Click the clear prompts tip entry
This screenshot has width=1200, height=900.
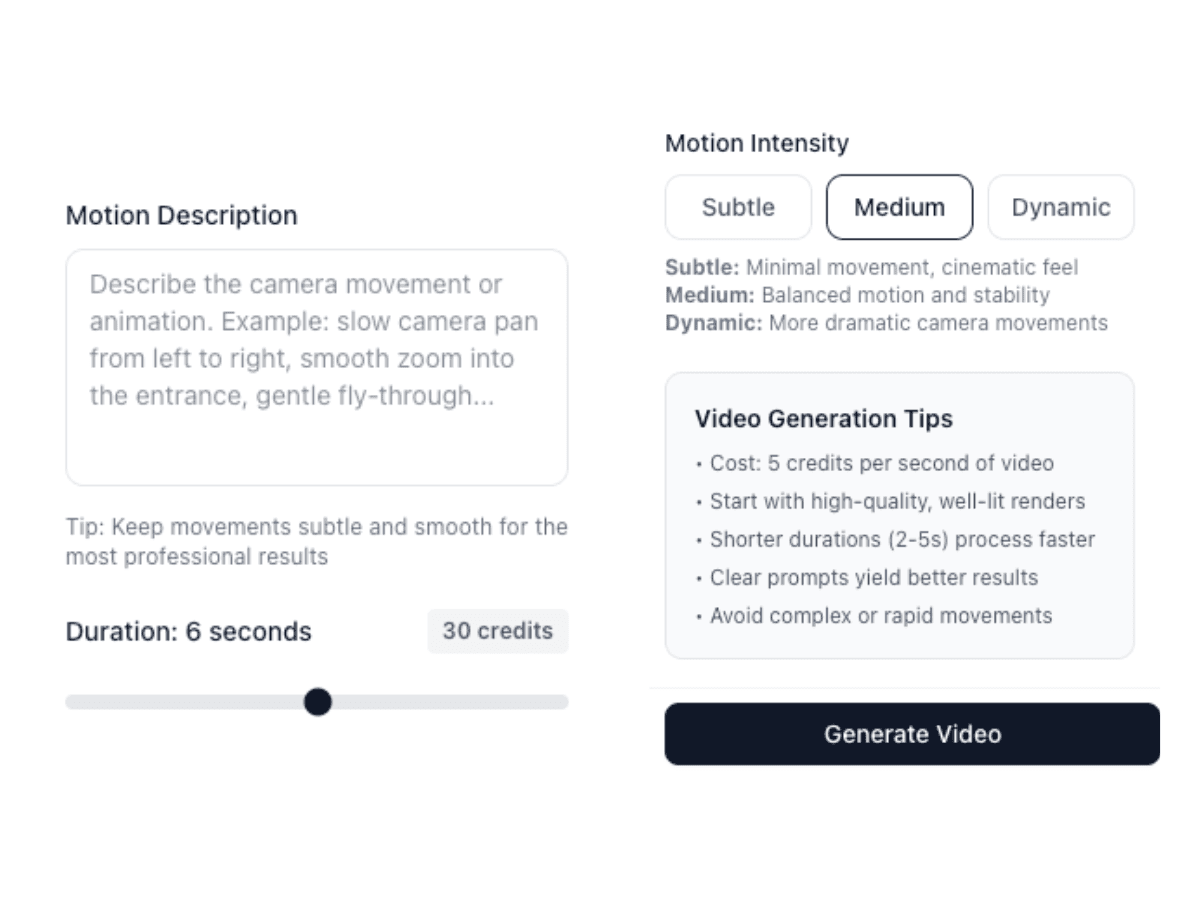(x=874, y=577)
